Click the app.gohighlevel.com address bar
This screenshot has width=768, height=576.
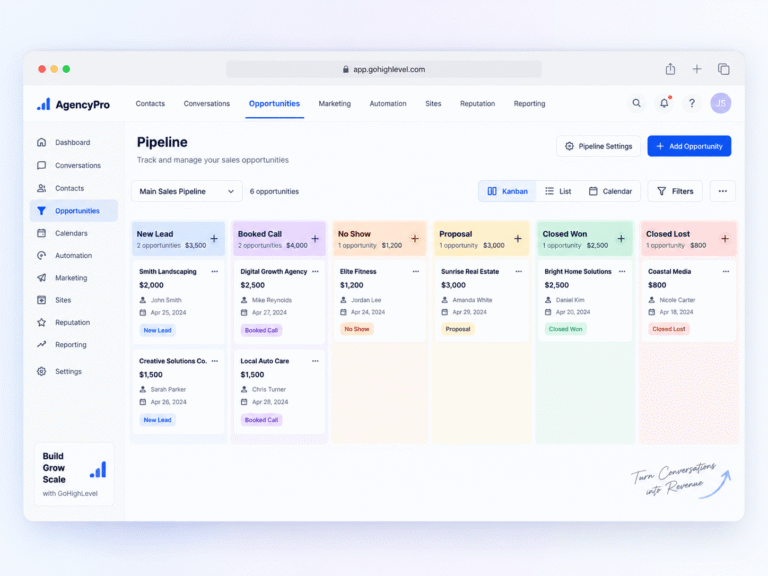[384, 69]
